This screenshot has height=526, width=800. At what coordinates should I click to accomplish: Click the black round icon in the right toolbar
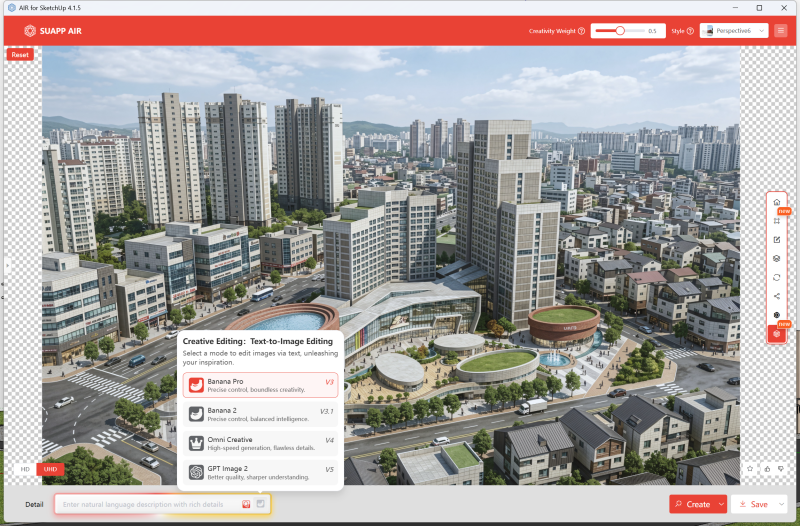(777, 315)
